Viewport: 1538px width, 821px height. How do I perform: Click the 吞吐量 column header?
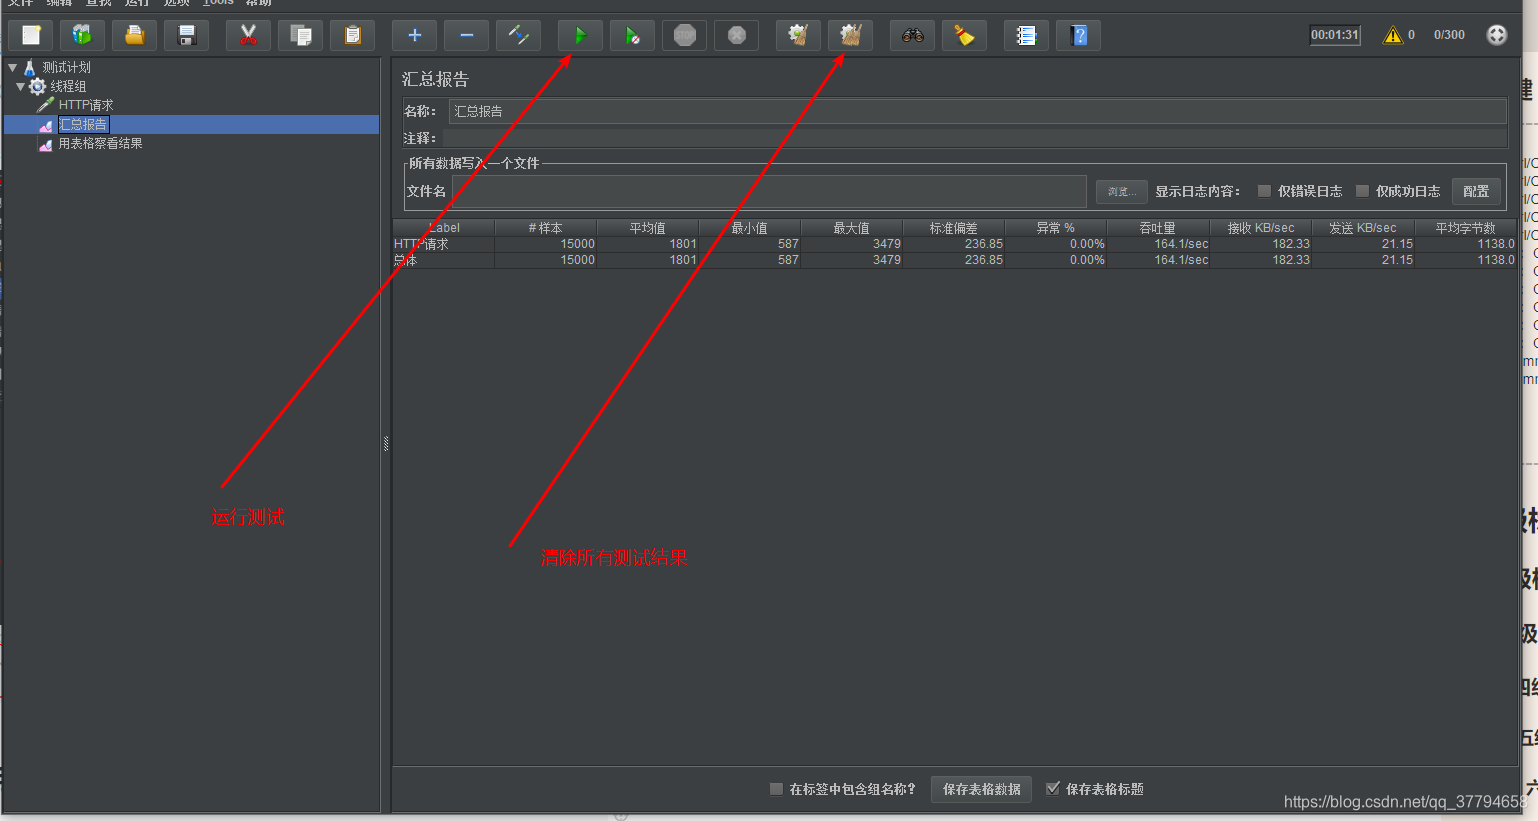pos(1158,228)
